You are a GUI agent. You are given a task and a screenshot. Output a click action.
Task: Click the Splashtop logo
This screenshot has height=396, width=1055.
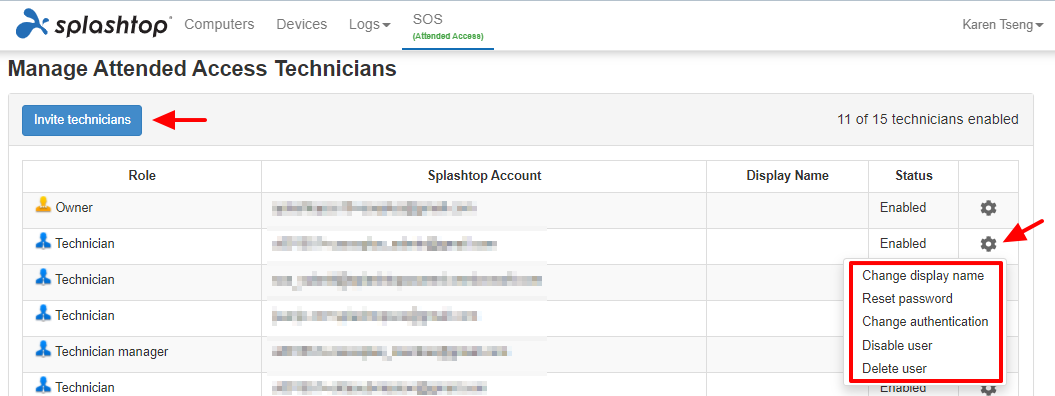[94, 24]
